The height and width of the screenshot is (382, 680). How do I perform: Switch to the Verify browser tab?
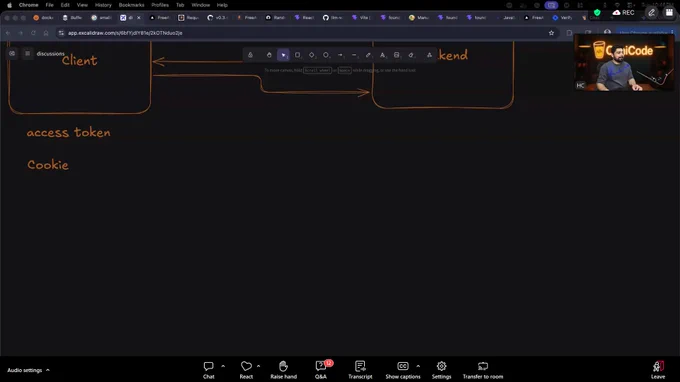(x=562, y=18)
